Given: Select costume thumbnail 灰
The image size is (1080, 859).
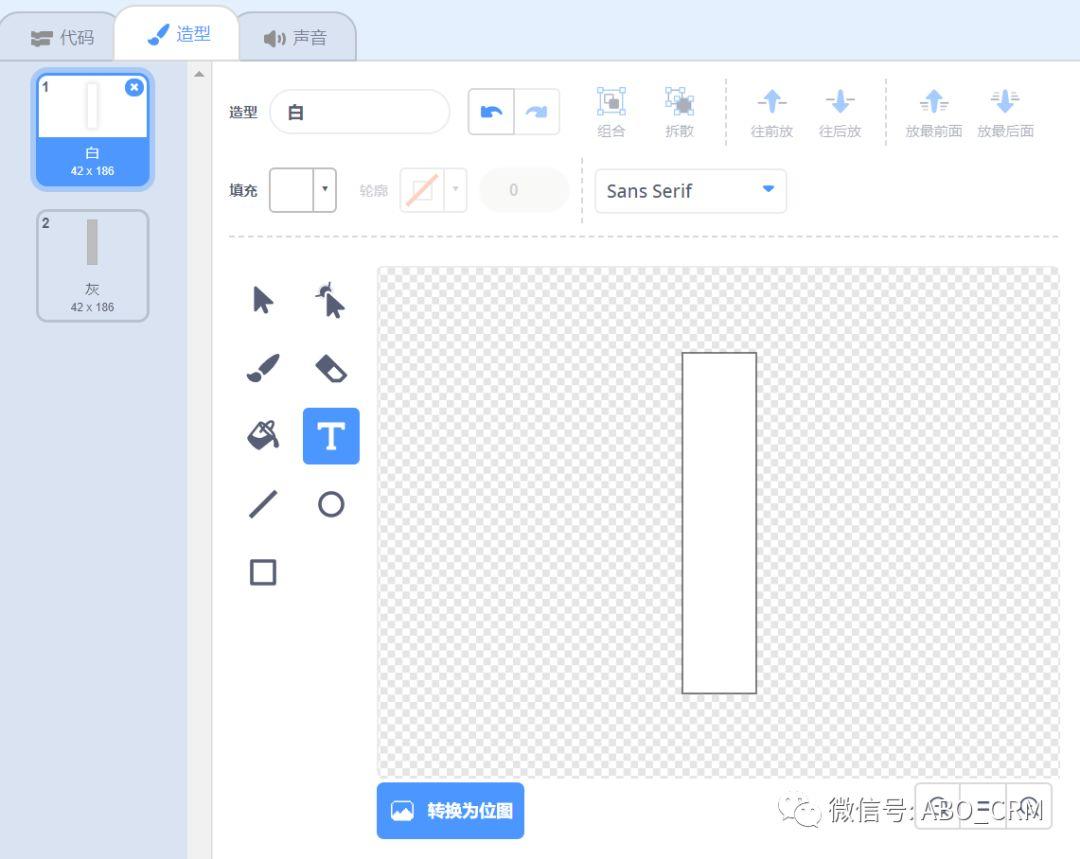Looking at the screenshot, I should tap(92, 266).
